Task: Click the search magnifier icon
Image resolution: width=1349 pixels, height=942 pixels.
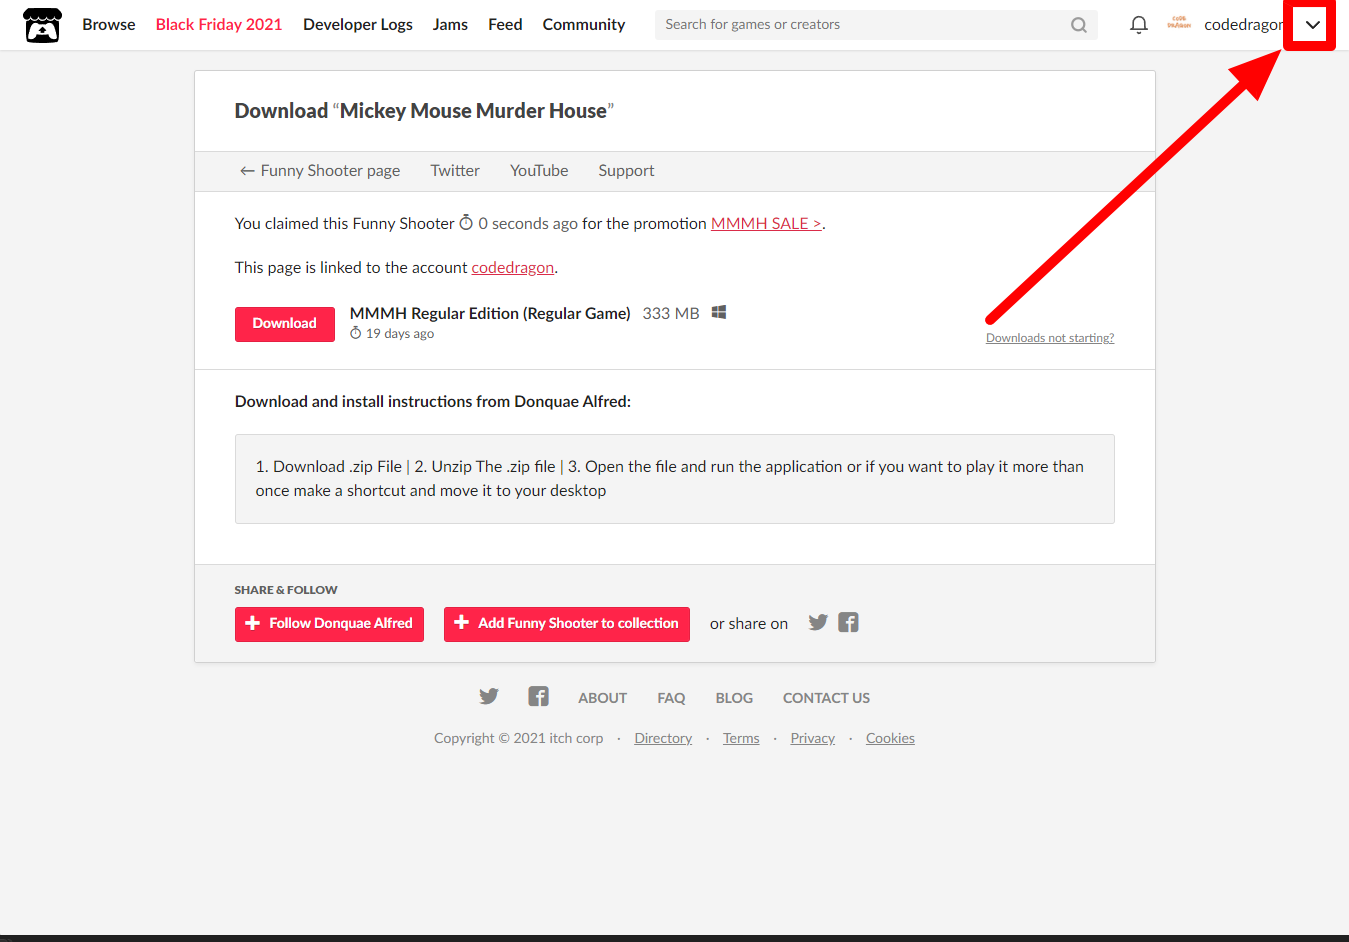Action: click(x=1079, y=25)
